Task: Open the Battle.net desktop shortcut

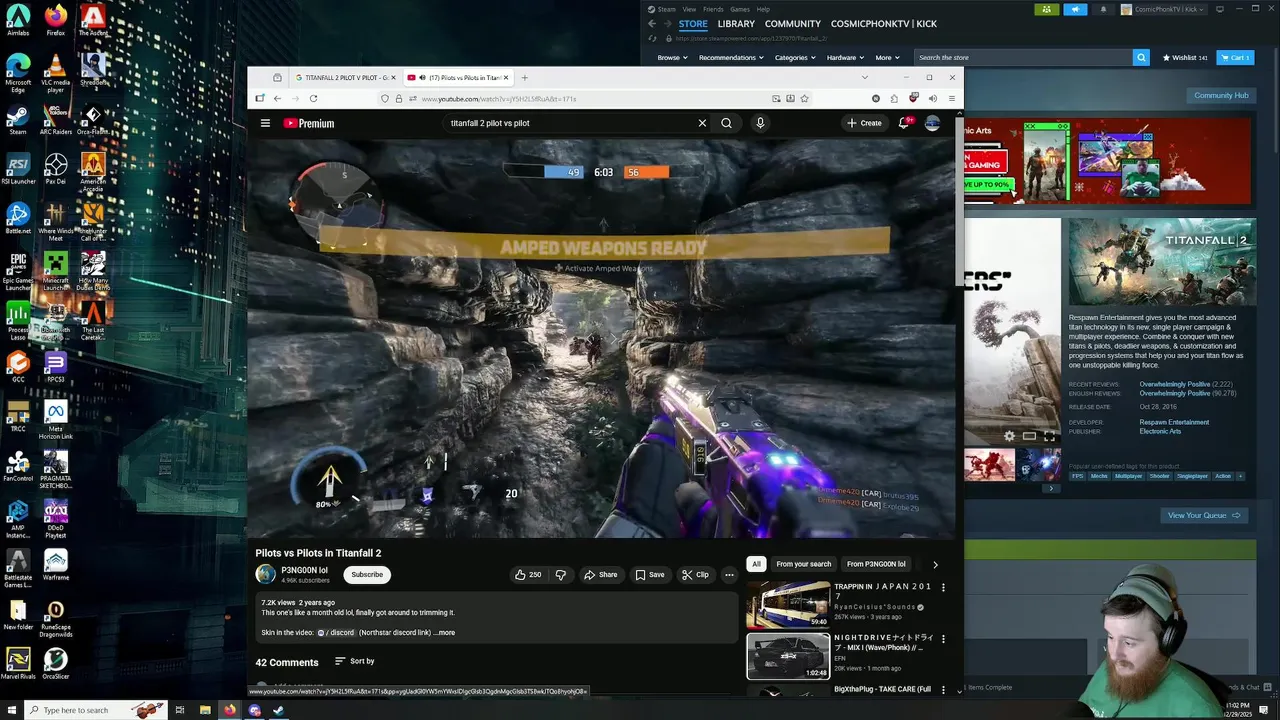Action: coord(18,218)
